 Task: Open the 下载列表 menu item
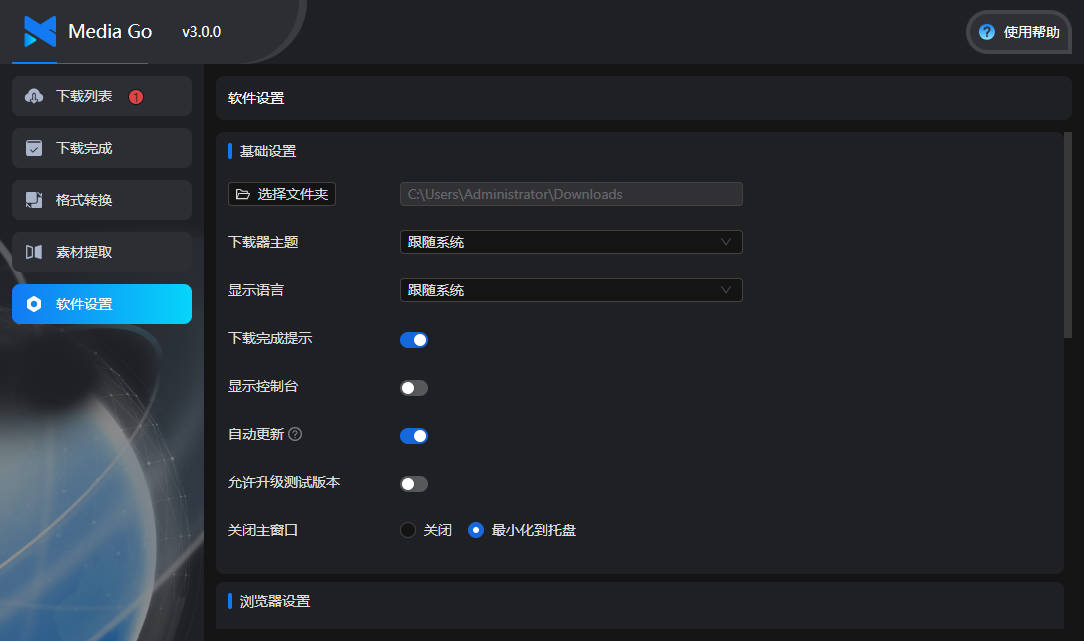102,96
